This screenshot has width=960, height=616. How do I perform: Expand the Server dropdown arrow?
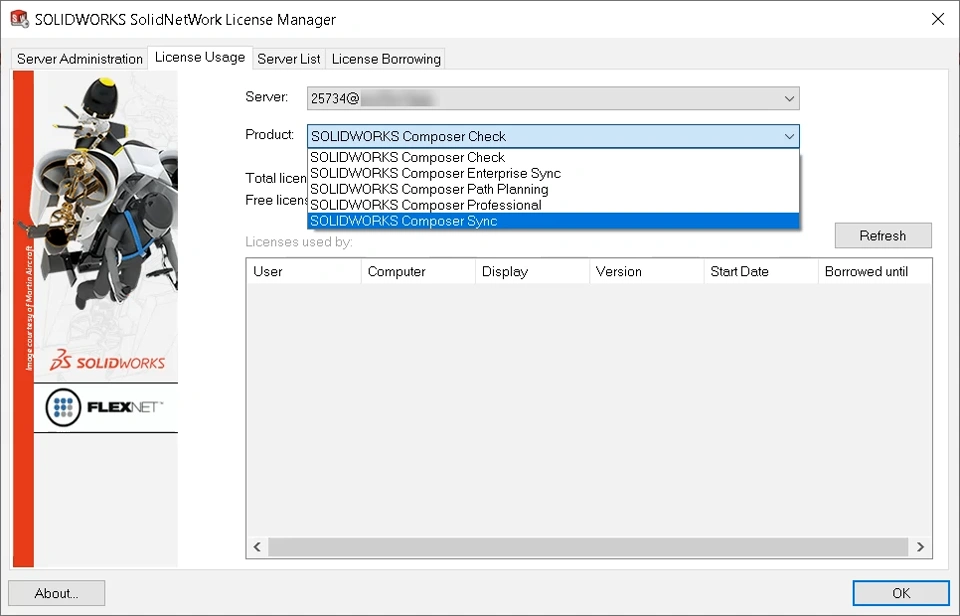point(789,99)
